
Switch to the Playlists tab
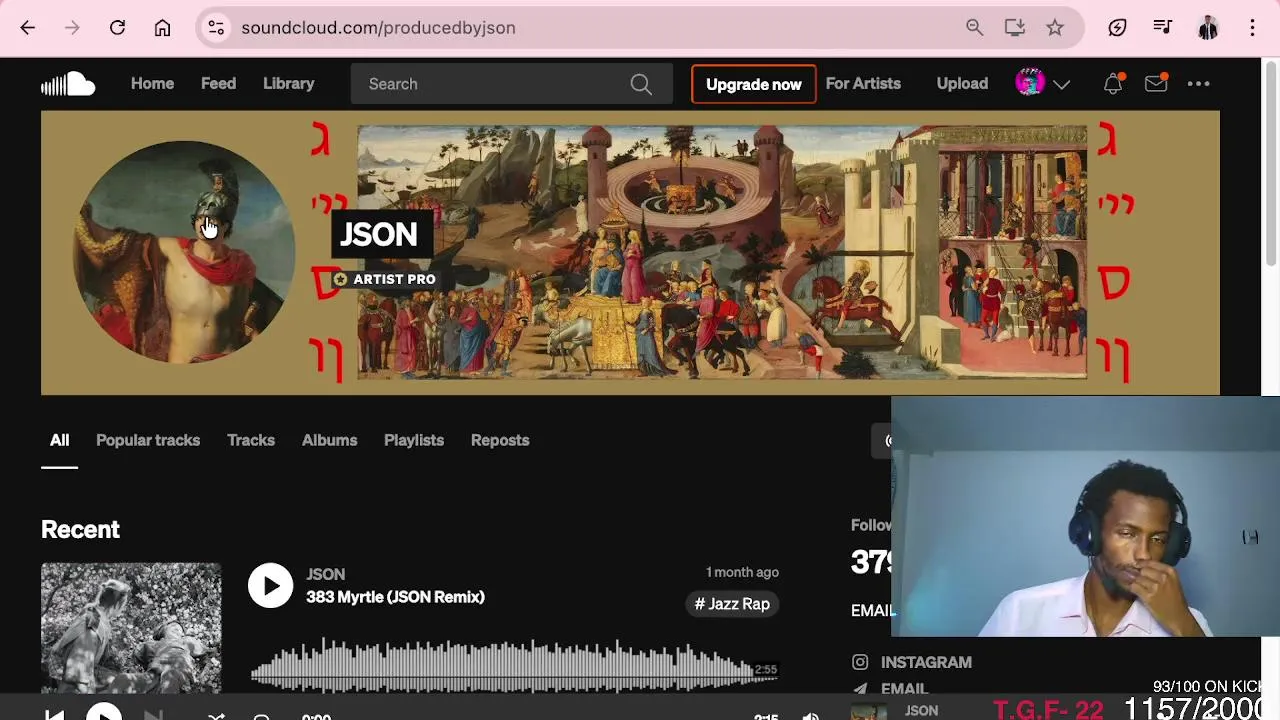click(x=414, y=440)
